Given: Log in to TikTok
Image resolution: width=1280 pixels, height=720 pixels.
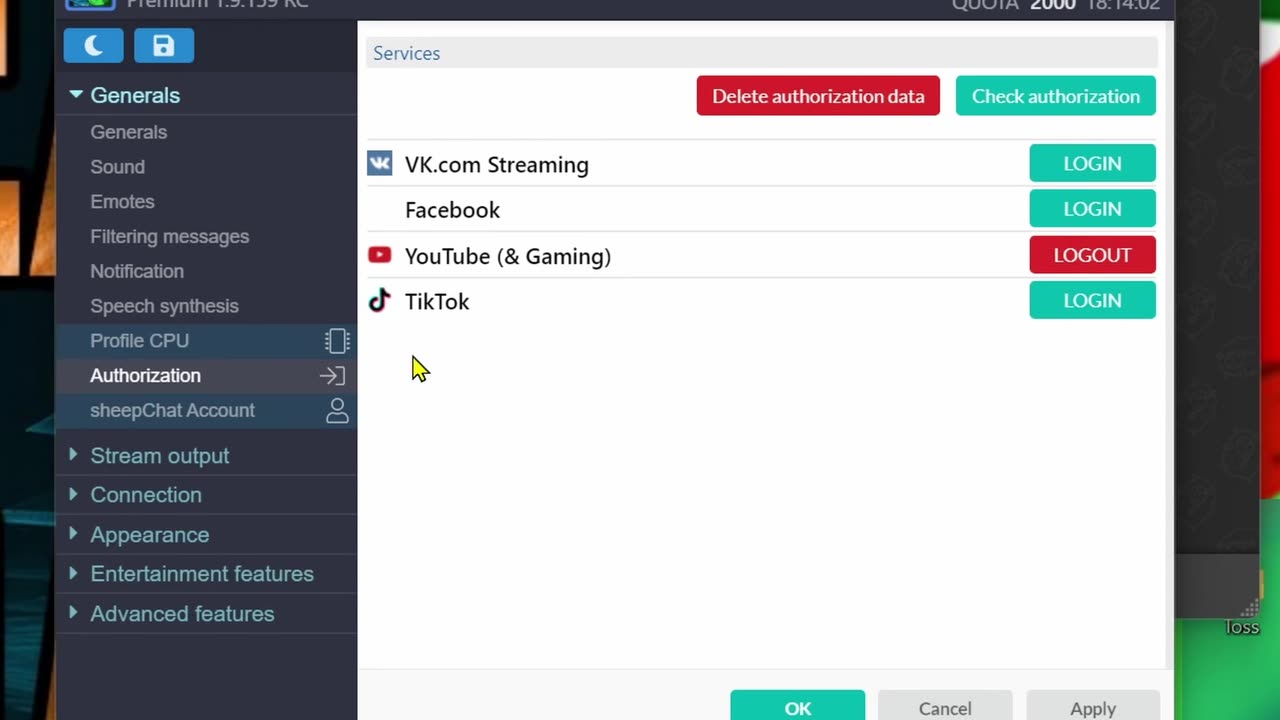Looking at the screenshot, I should click(1092, 300).
